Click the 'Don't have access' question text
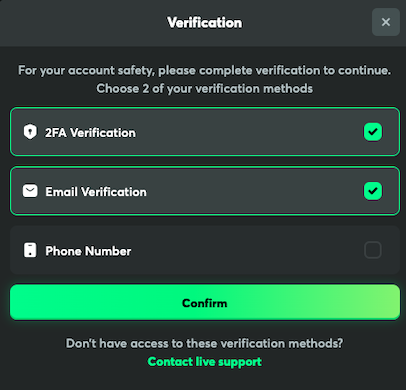Viewport: 406px width, 390px height. point(204,343)
